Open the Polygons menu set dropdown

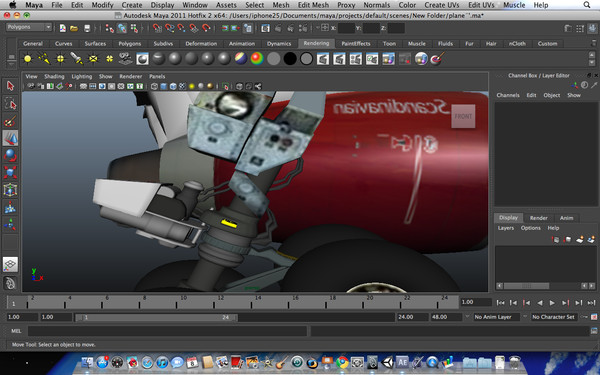[x=29, y=27]
